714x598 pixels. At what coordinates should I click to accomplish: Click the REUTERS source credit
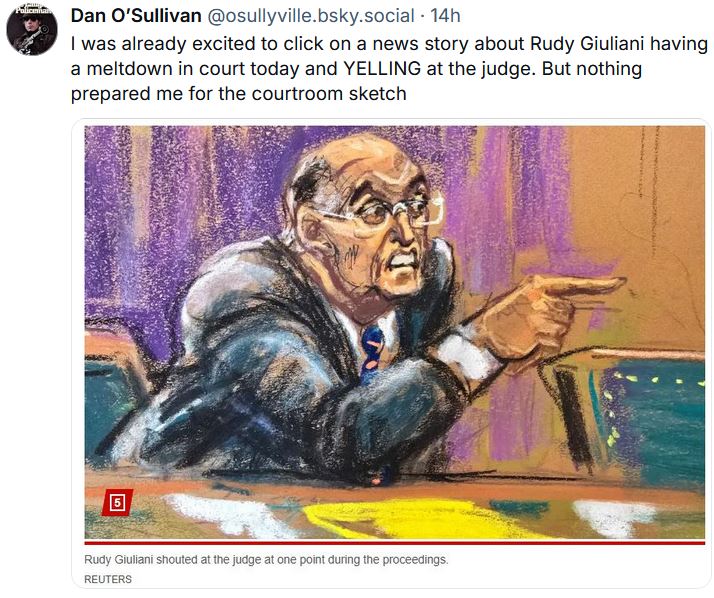(108, 579)
